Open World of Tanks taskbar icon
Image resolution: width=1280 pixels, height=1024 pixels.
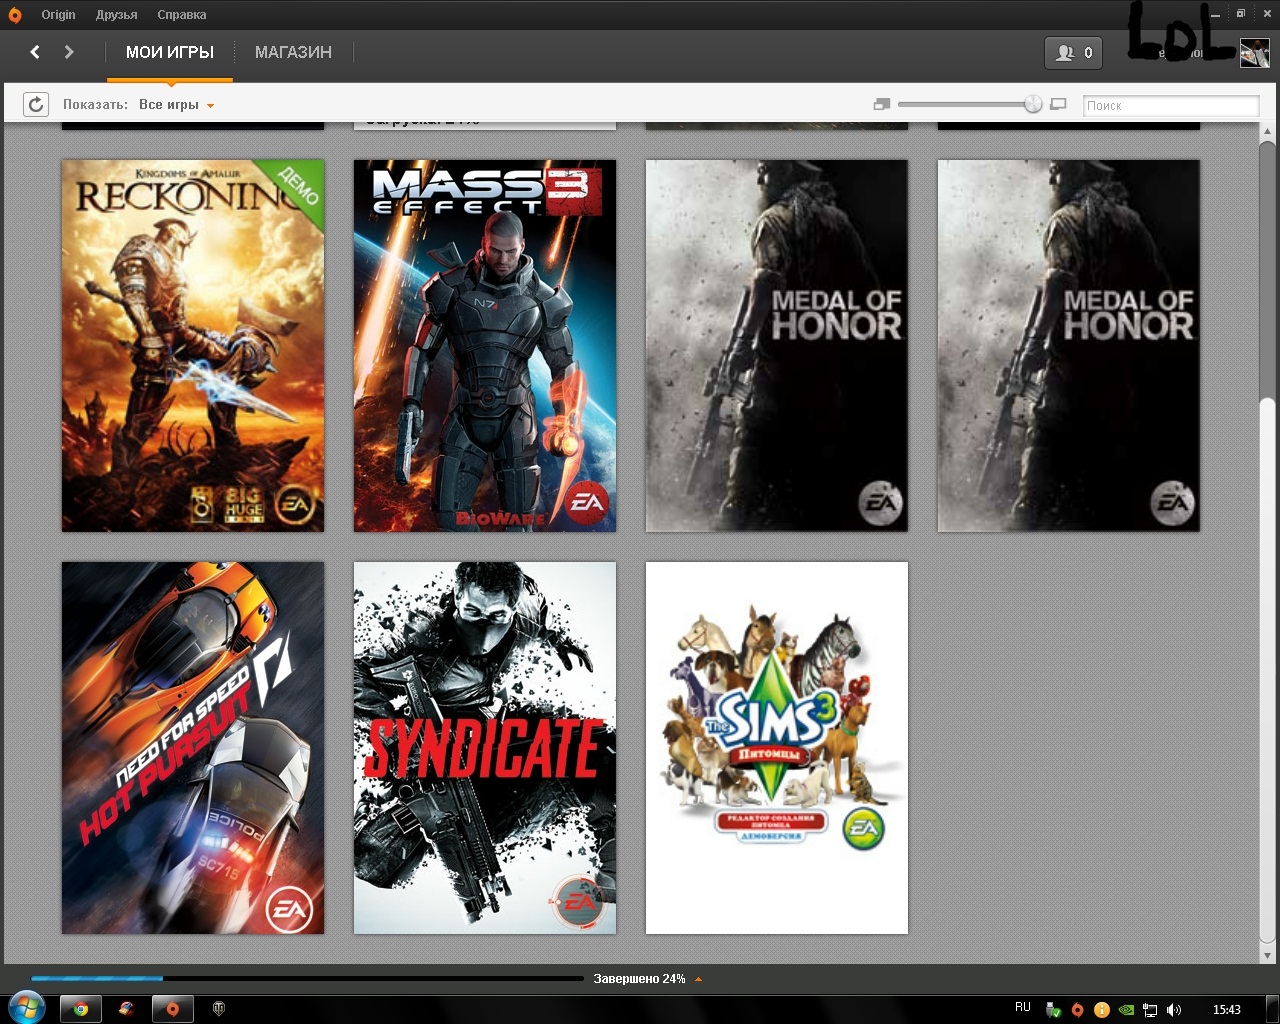click(x=218, y=1009)
